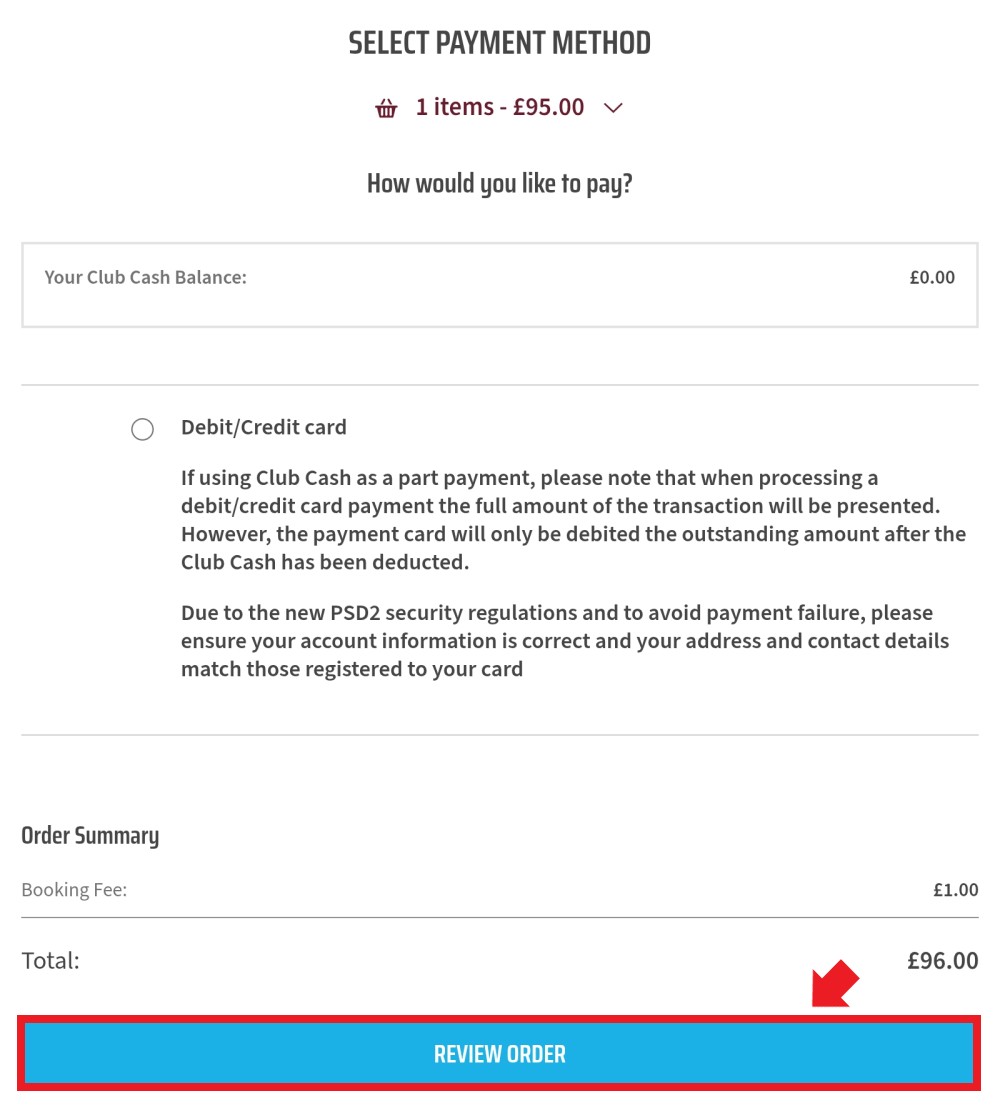Click the Club Cash Balance box

pyautogui.click(x=500, y=285)
